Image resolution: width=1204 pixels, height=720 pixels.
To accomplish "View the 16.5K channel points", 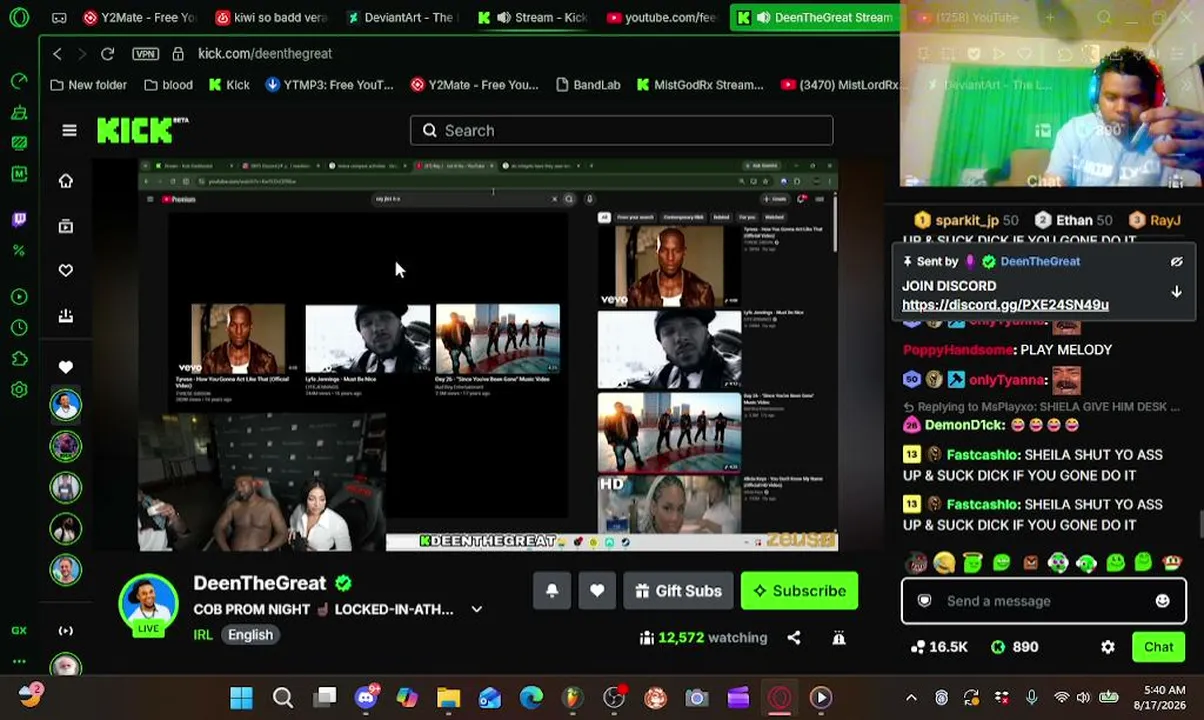I will coord(940,647).
